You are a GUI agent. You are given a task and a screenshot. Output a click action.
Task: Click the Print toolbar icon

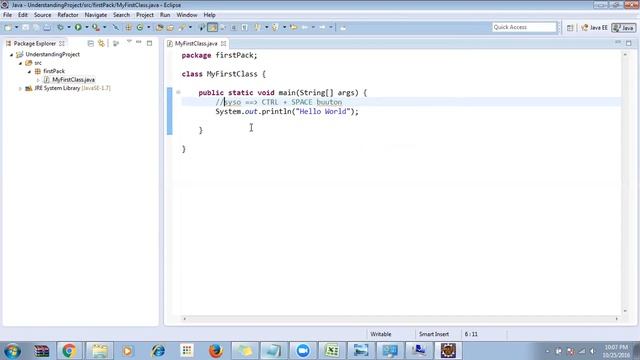[x=47, y=27]
